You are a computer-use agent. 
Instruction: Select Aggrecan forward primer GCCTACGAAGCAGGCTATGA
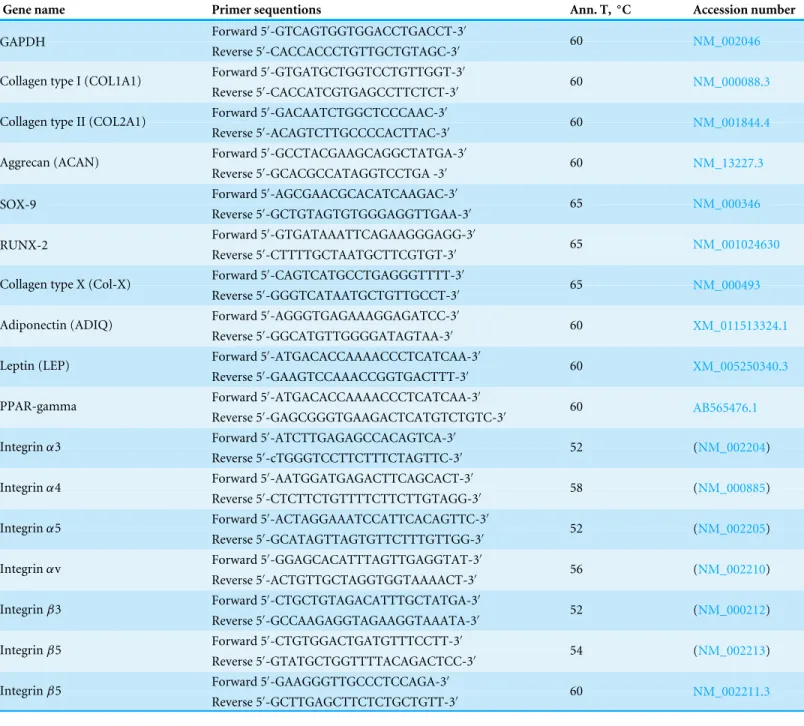tap(339, 153)
